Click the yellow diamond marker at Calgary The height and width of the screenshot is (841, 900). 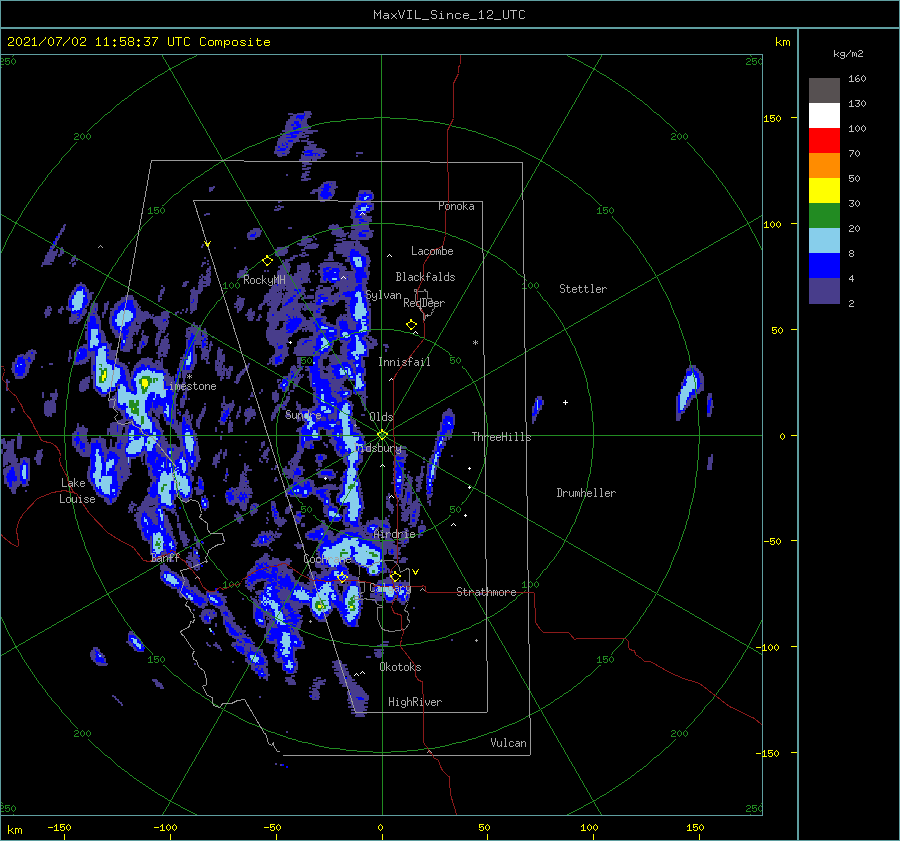click(395, 576)
